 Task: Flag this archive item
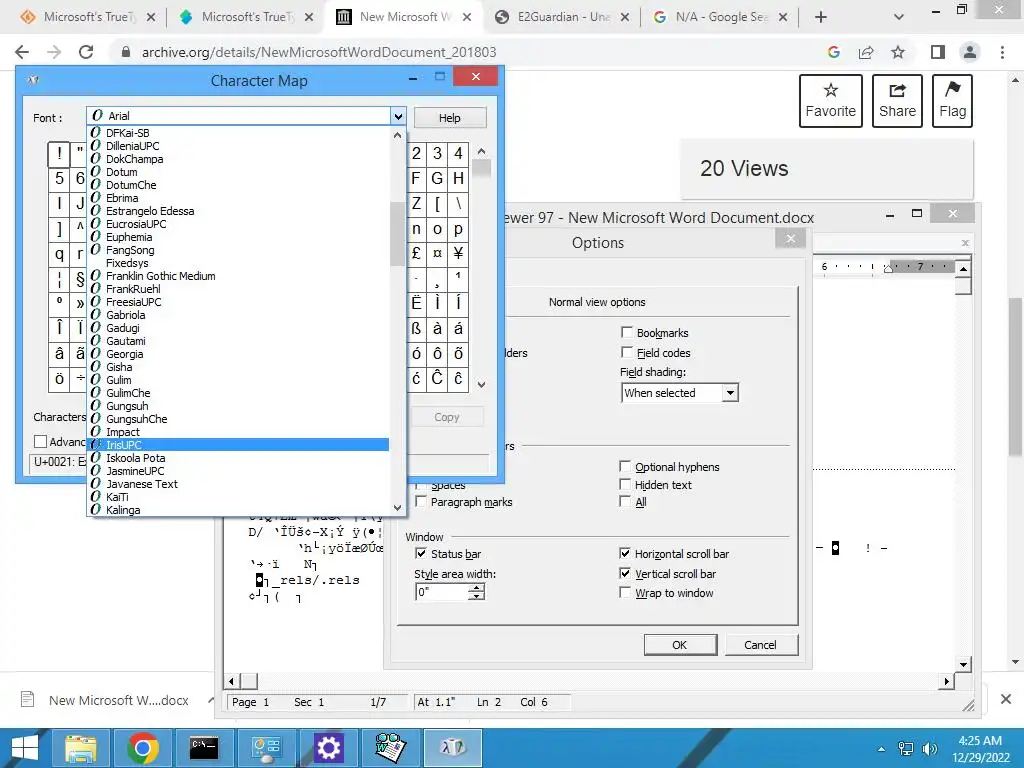tap(953, 101)
